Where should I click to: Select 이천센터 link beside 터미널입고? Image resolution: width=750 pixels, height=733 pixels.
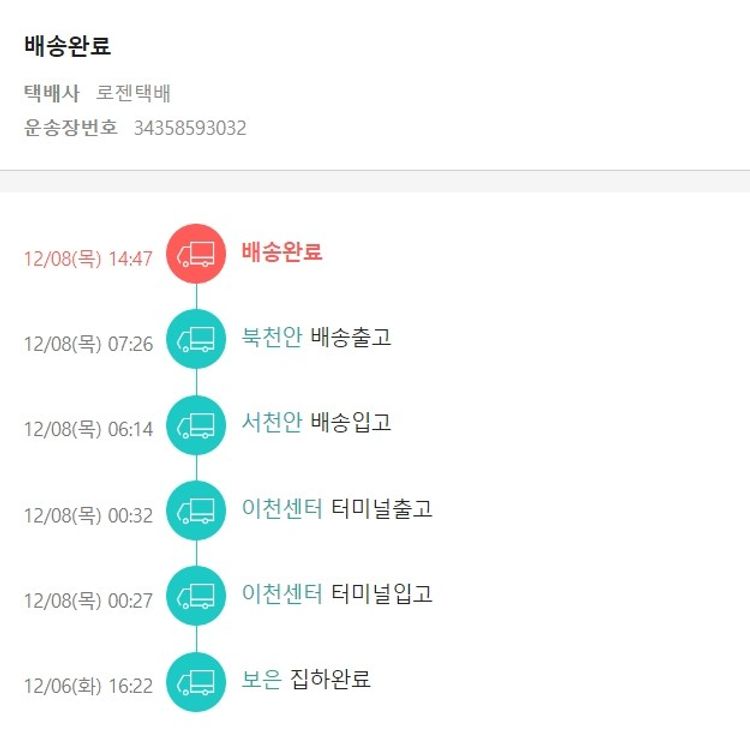point(282,594)
